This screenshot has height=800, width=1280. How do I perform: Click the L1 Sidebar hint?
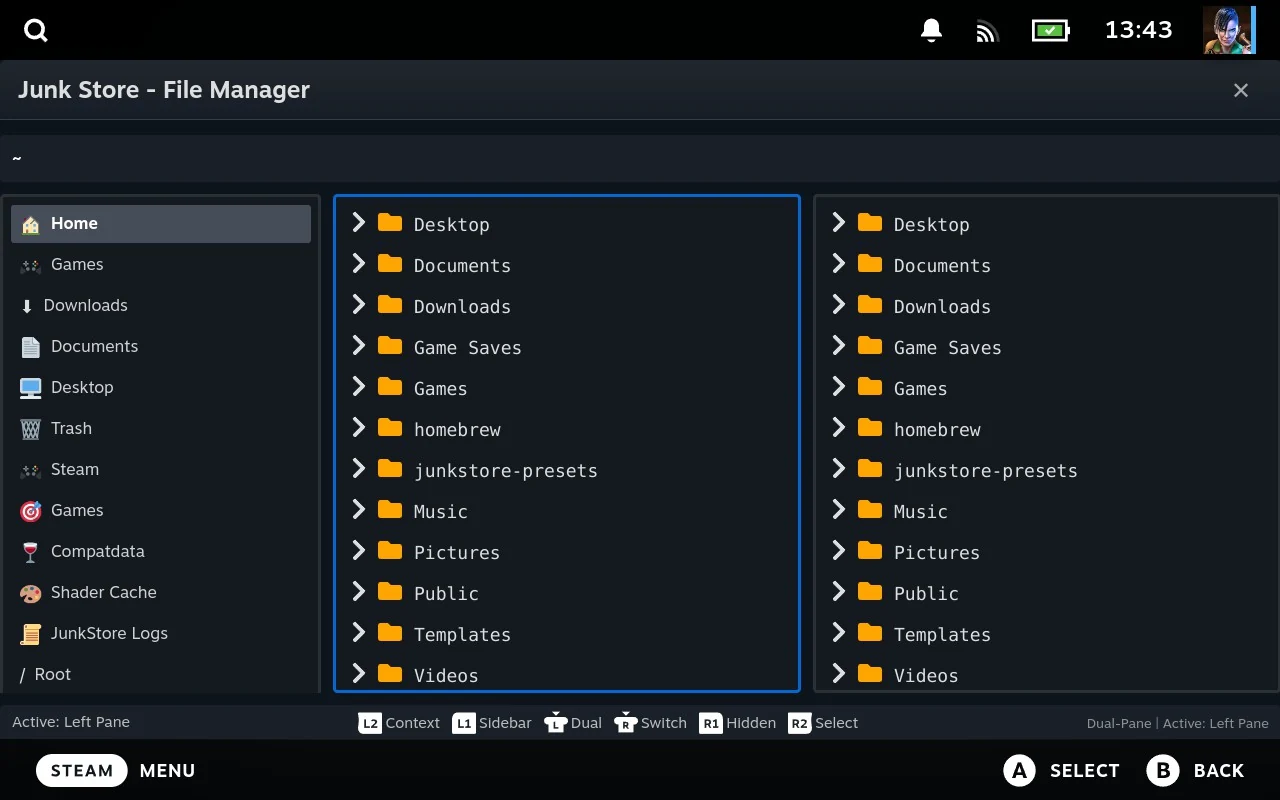coord(492,723)
